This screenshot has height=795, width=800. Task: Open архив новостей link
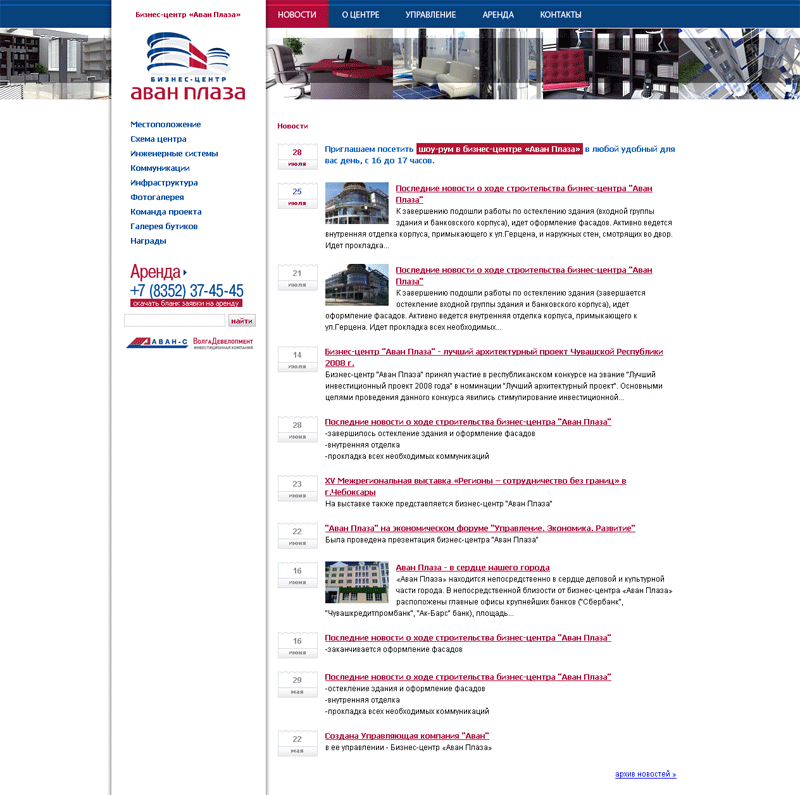[x=645, y=774]
